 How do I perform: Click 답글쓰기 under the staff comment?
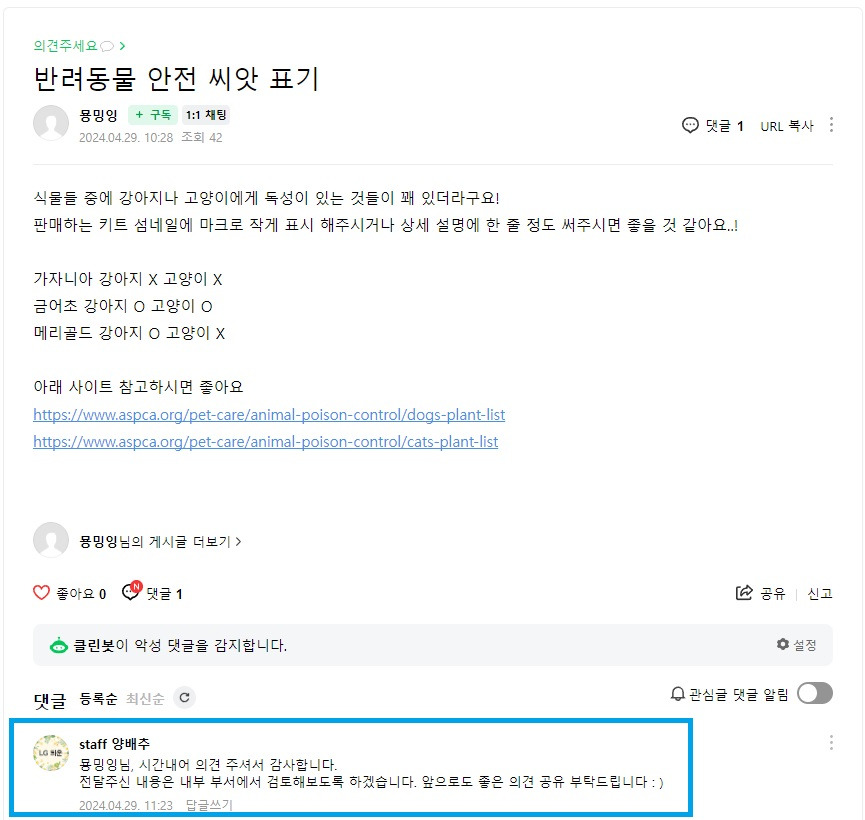point(209,805)
